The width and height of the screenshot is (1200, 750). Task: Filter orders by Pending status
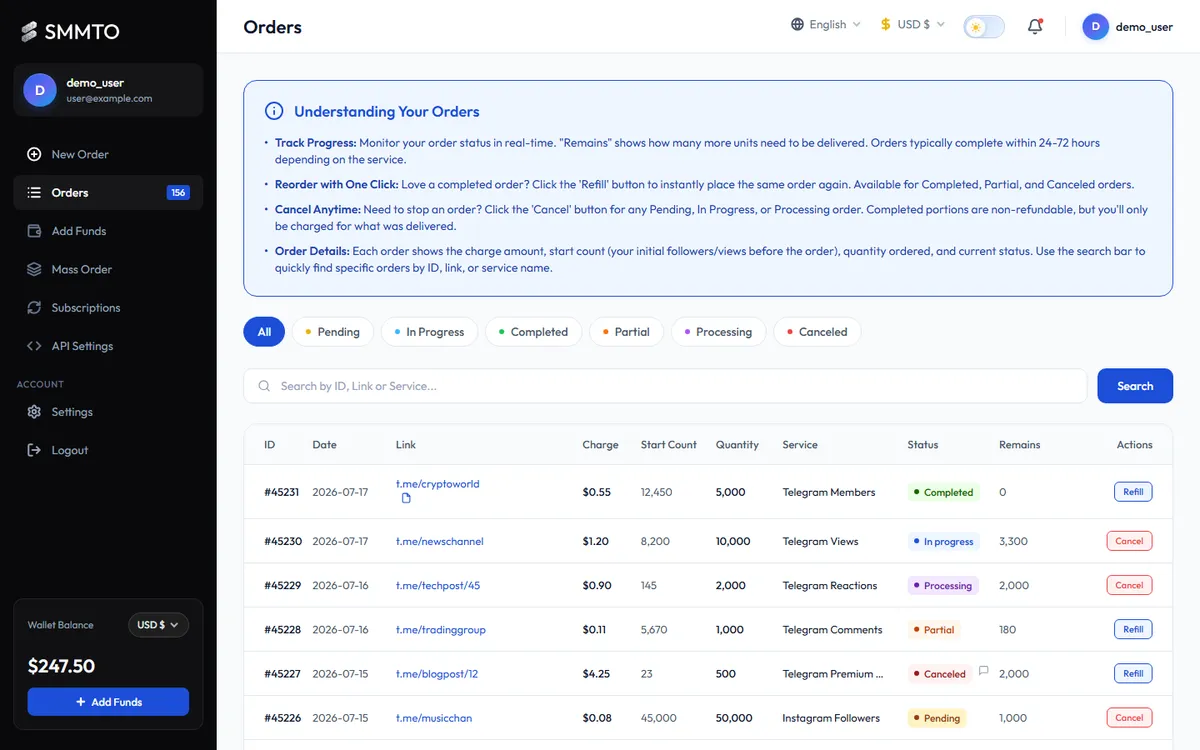(x=332, y=332)
